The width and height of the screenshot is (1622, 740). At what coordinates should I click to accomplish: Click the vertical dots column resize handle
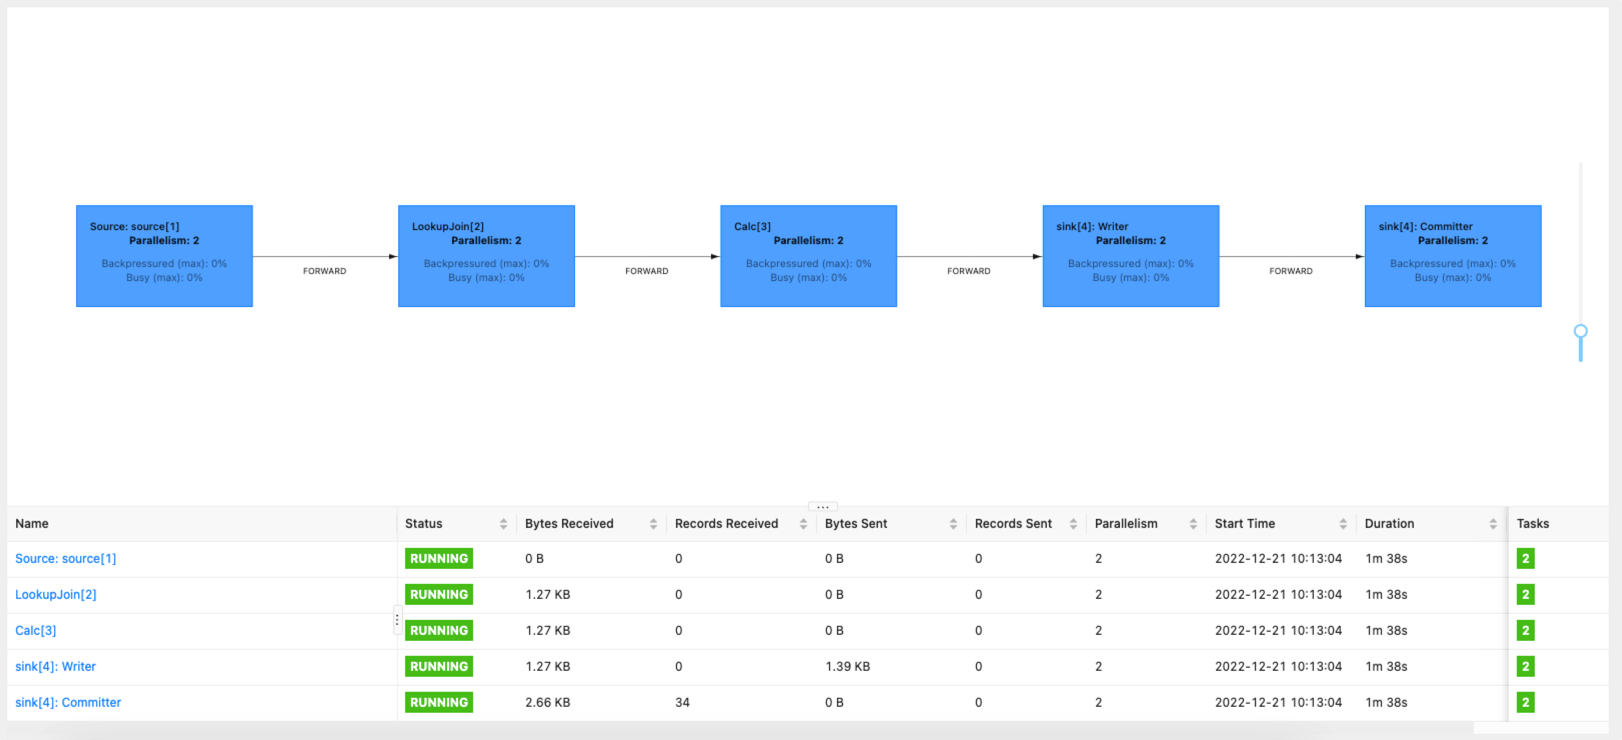click(397, 620)
